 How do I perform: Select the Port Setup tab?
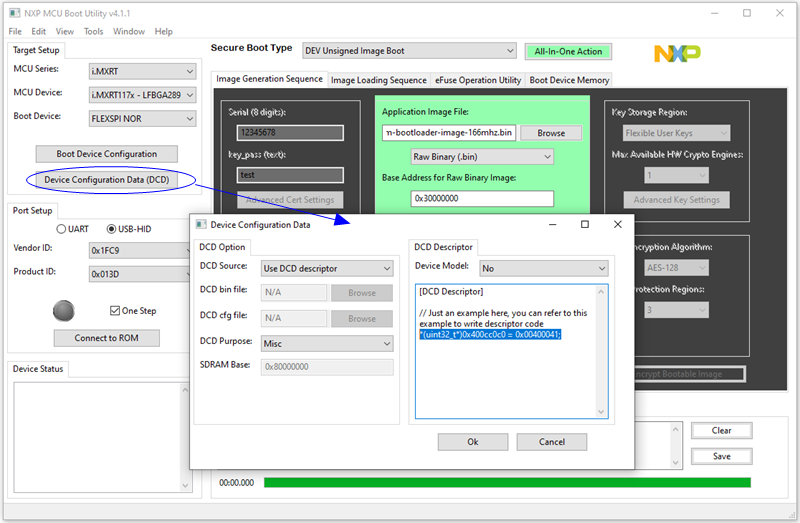coord(32,211)
